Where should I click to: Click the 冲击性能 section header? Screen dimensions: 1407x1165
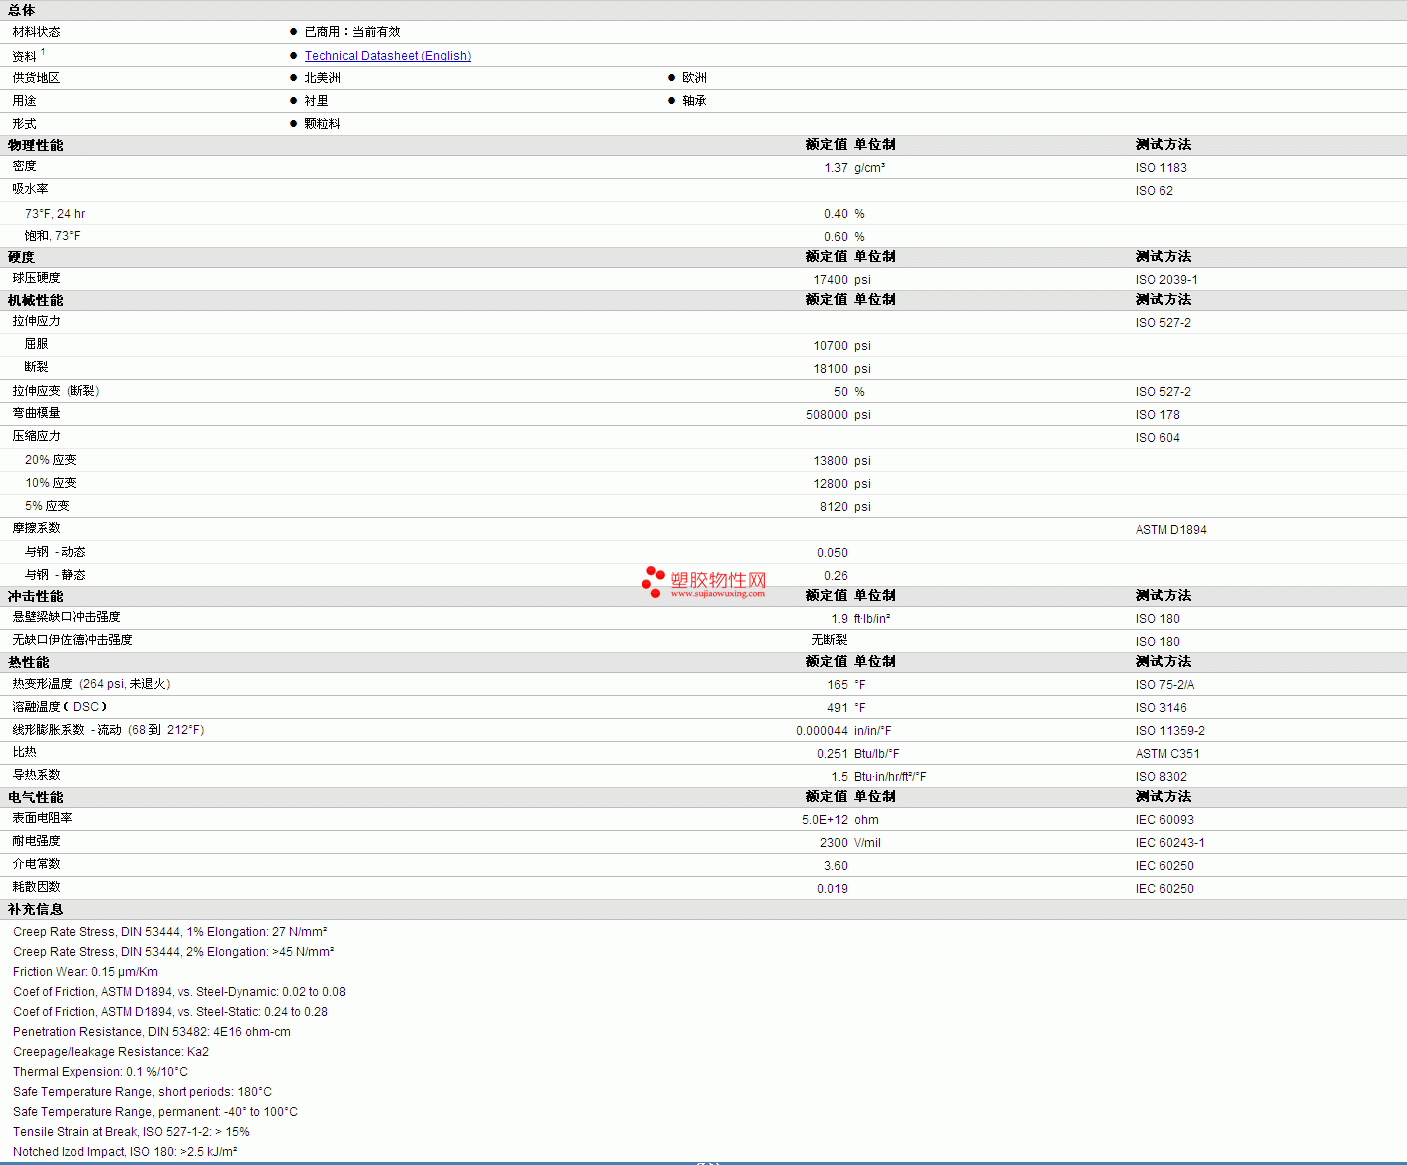click(x=36, y=596)
